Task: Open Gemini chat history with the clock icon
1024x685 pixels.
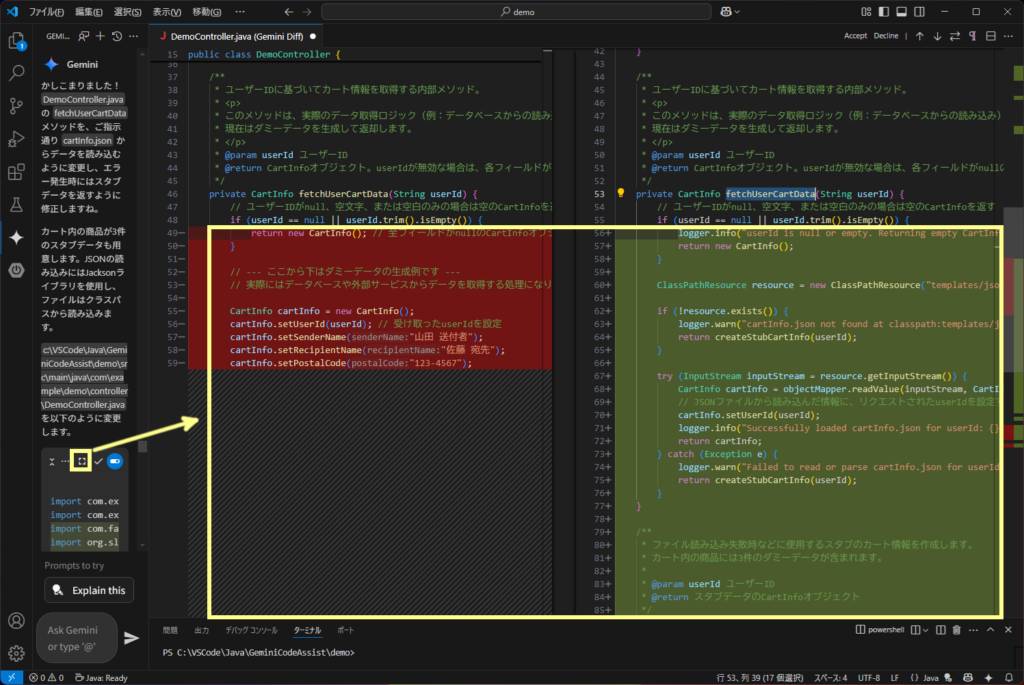Action: 117,37
